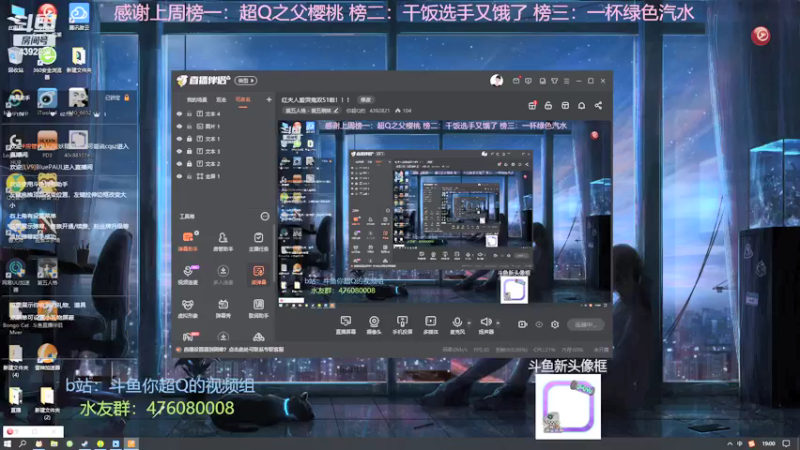Toggle the lock on the 文本 4 layer
The width and height of the screenshot is (800, 450).
point(189,114)
